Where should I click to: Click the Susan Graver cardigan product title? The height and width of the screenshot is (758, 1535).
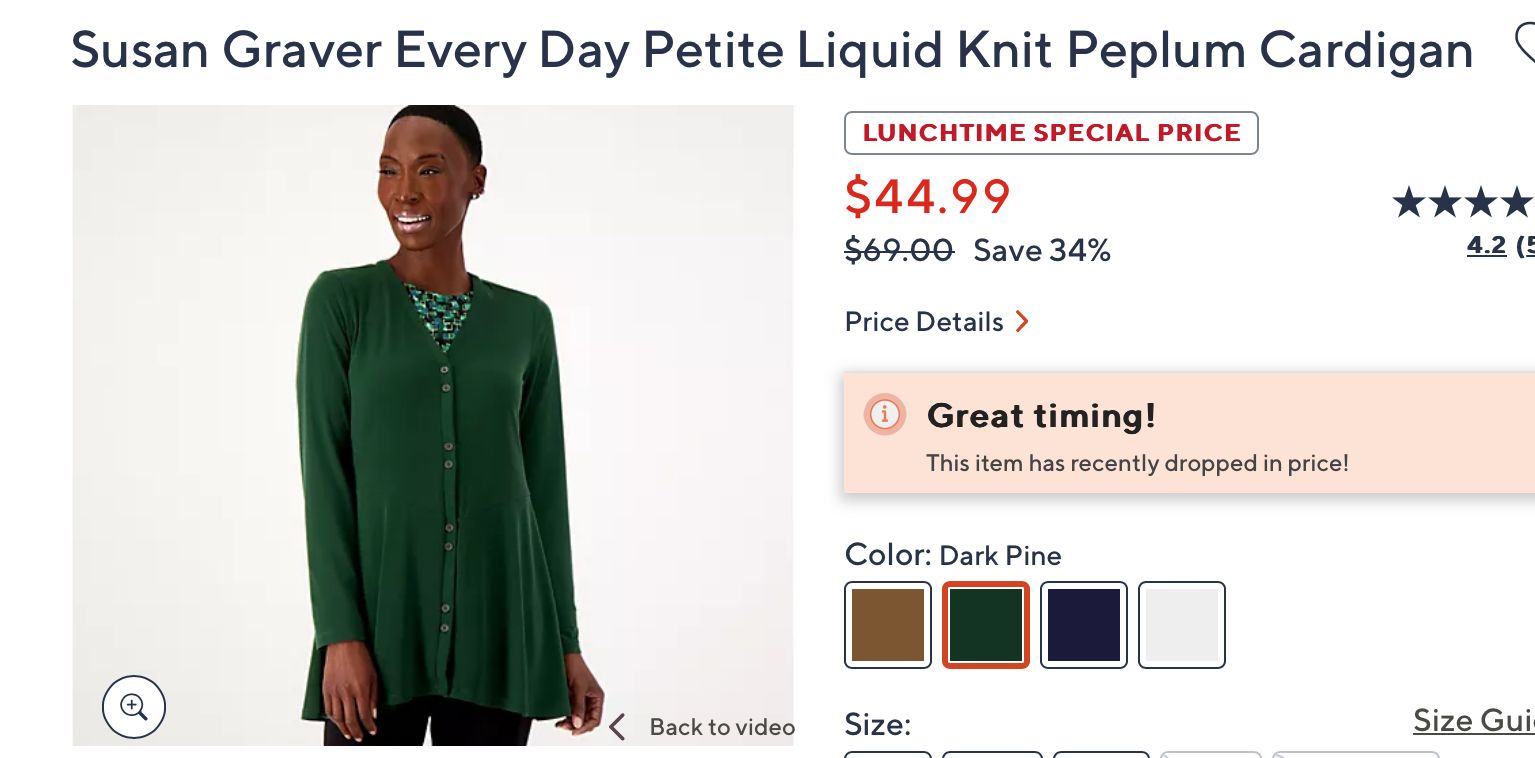[x=771, y=50]
